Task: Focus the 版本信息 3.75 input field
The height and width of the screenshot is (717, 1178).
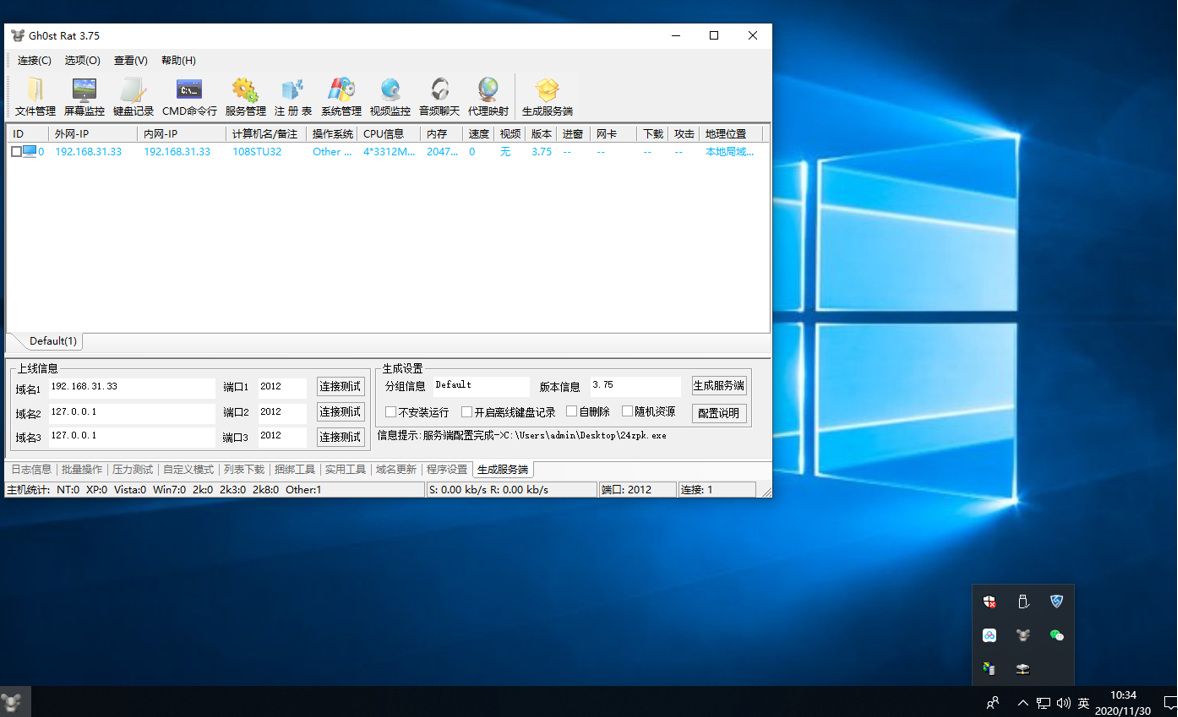Action: [x=636, y=386]
